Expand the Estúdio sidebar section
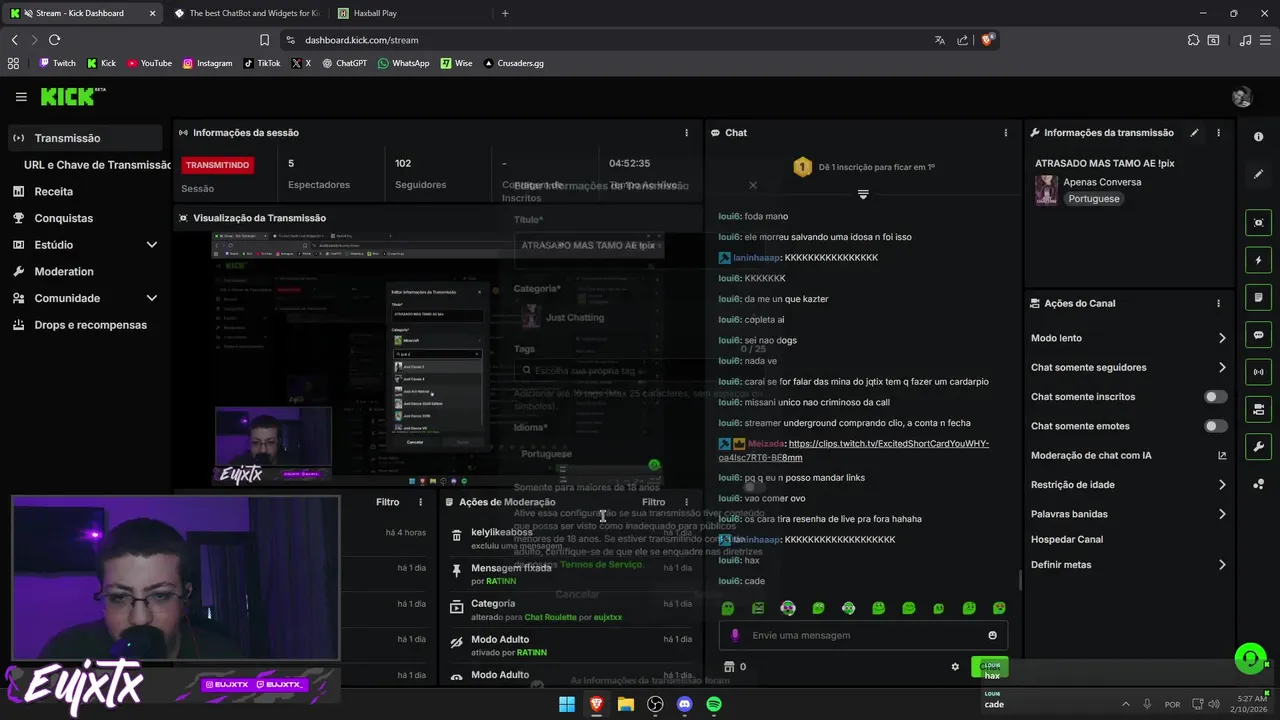The height and width of the screenshot is (720, 1280). coord(151,245)
